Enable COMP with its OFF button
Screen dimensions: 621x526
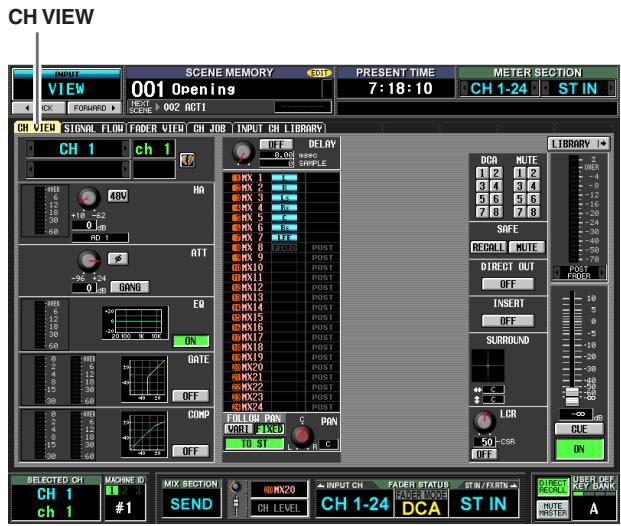click(191, 451)
